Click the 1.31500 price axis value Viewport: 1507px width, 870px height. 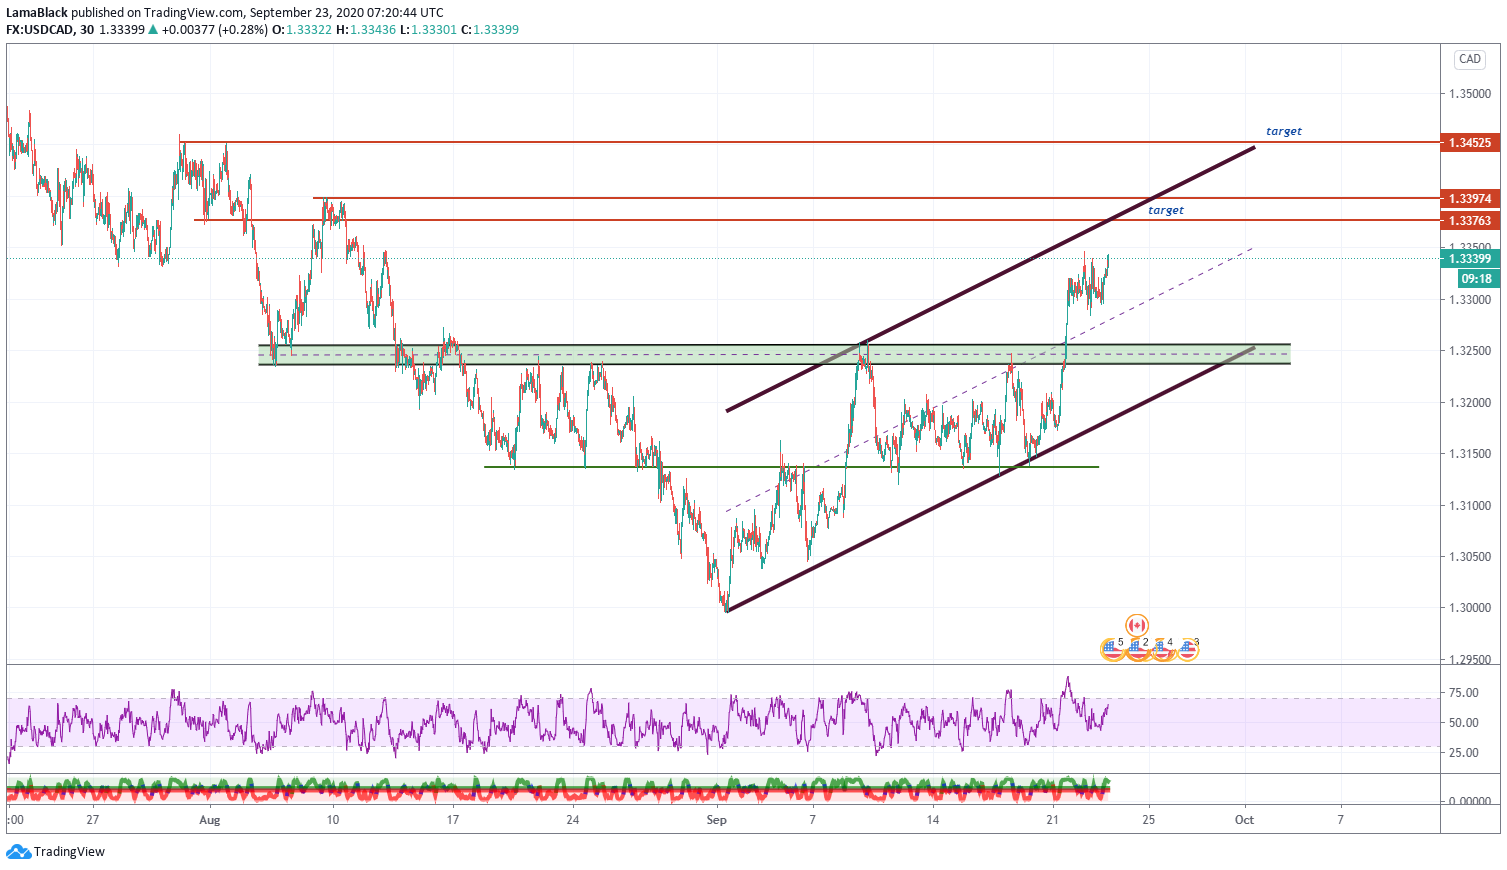[x=1469, y=454]
